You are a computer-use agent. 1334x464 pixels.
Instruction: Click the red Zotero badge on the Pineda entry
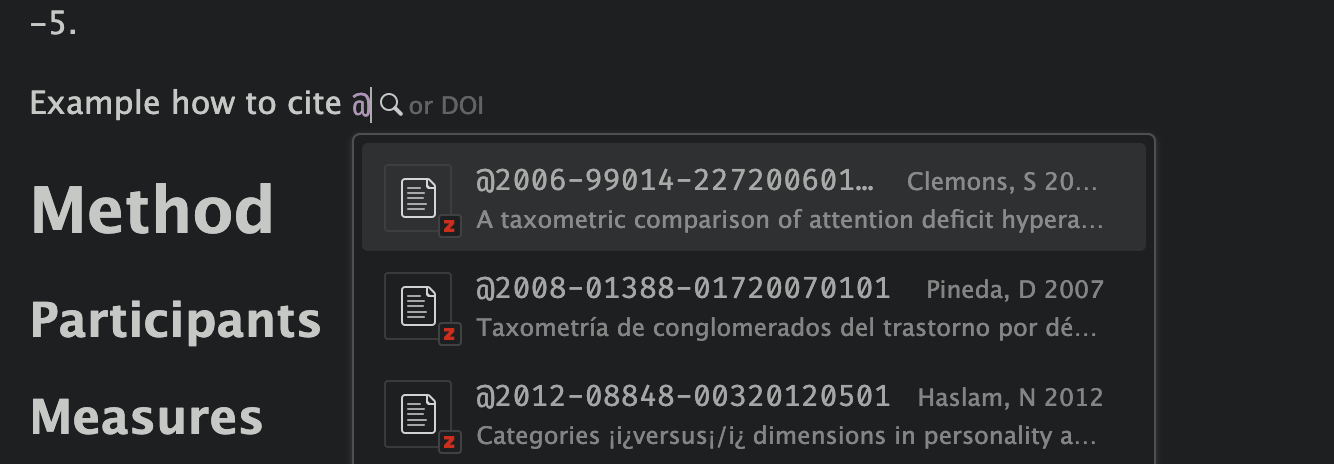point(449,334)
